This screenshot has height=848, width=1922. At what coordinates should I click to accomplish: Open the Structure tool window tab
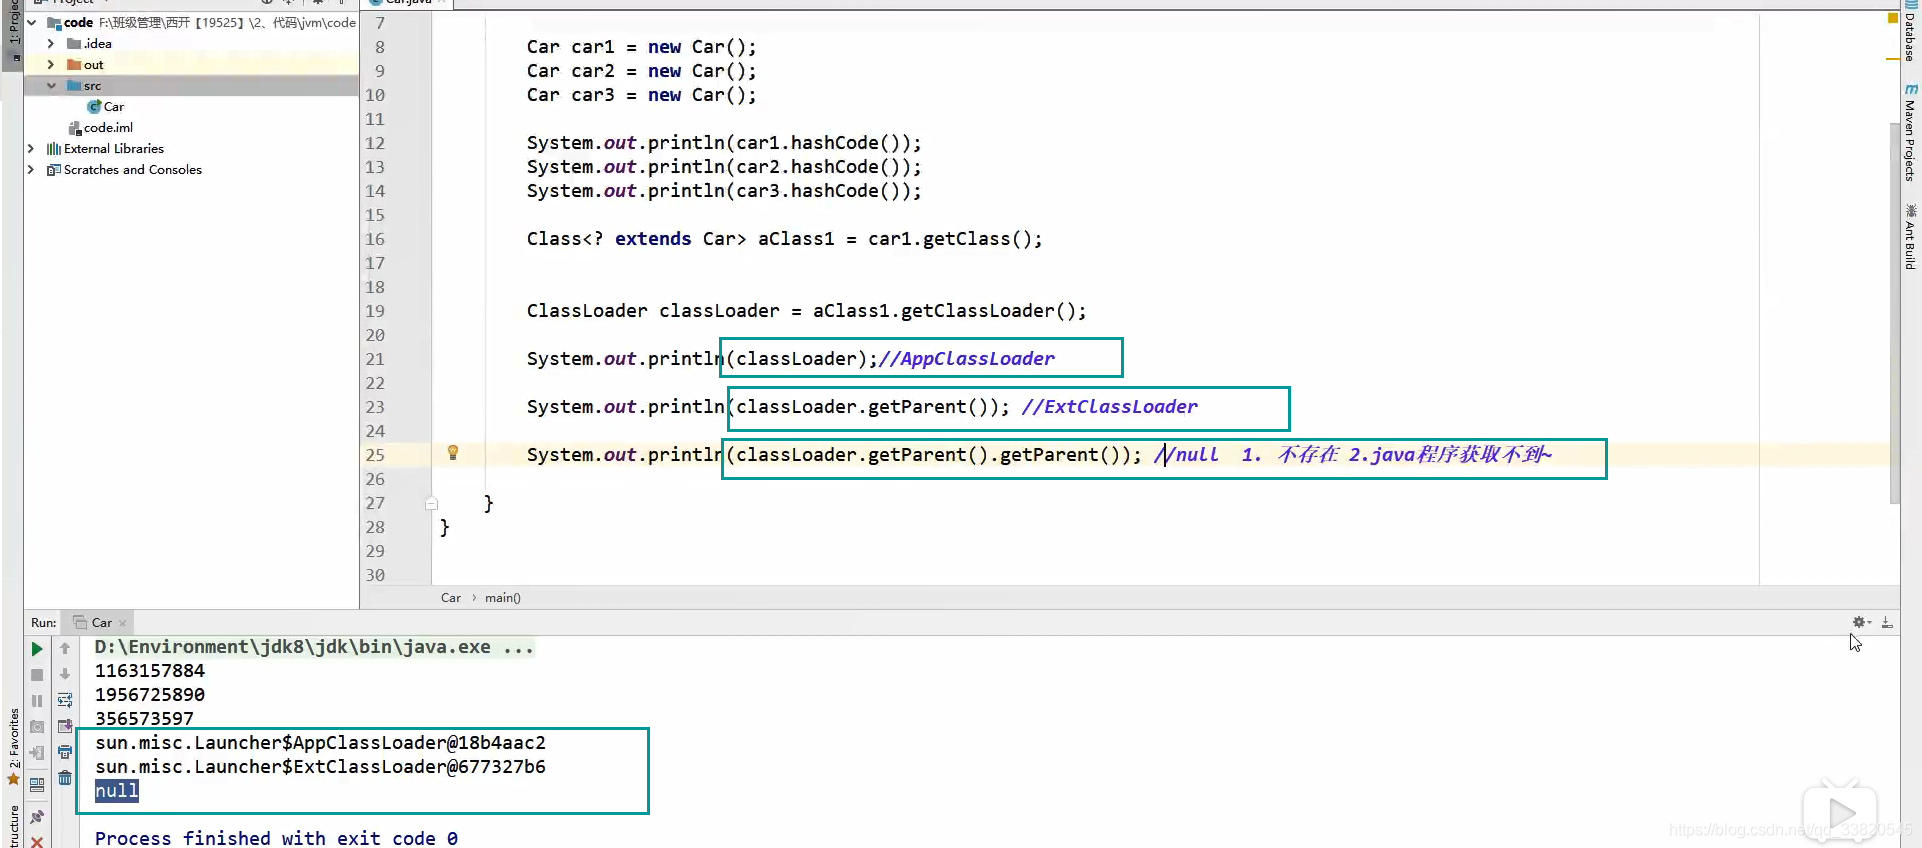[x=13, y=828]
